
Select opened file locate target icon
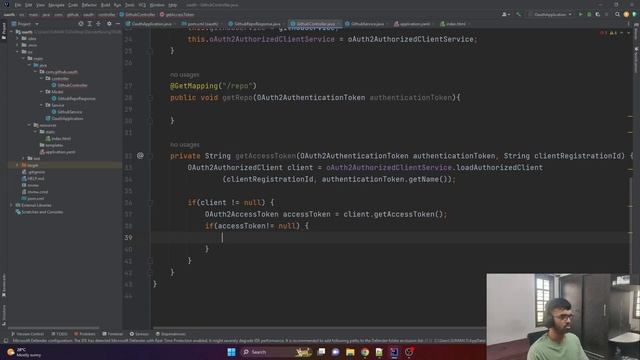(81, 24)
